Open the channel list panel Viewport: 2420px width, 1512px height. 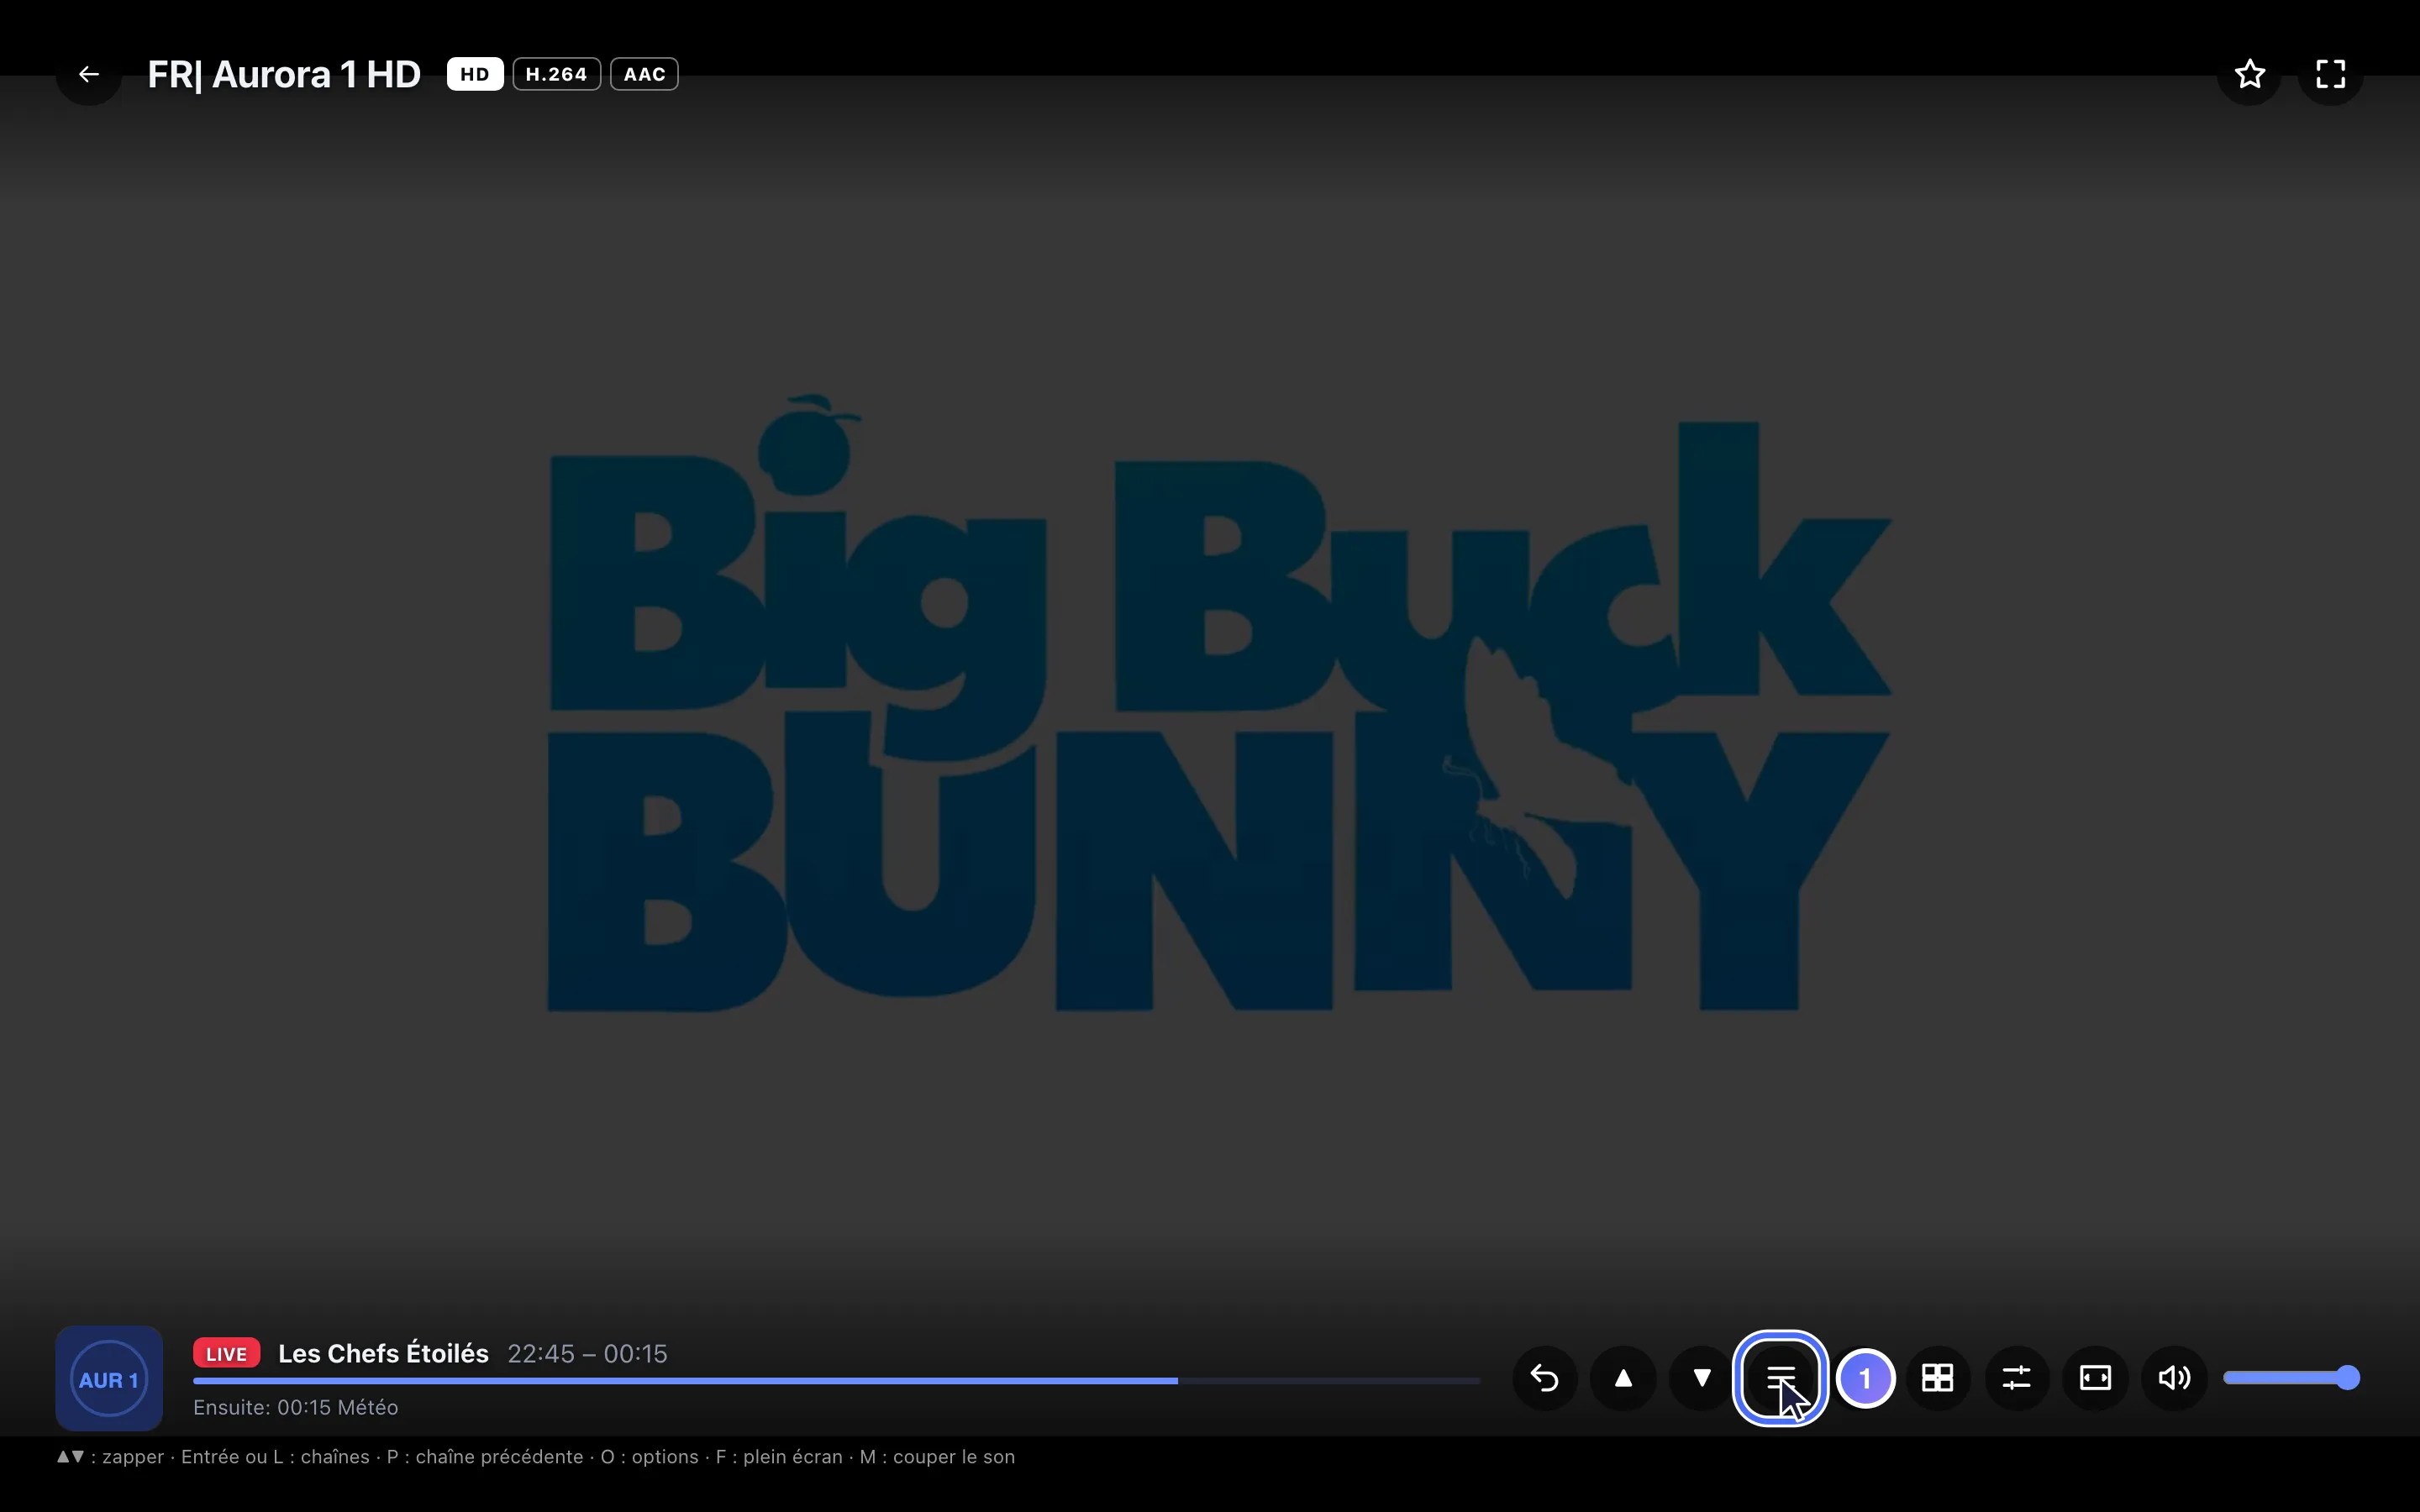click(x=1780, y=1378)
